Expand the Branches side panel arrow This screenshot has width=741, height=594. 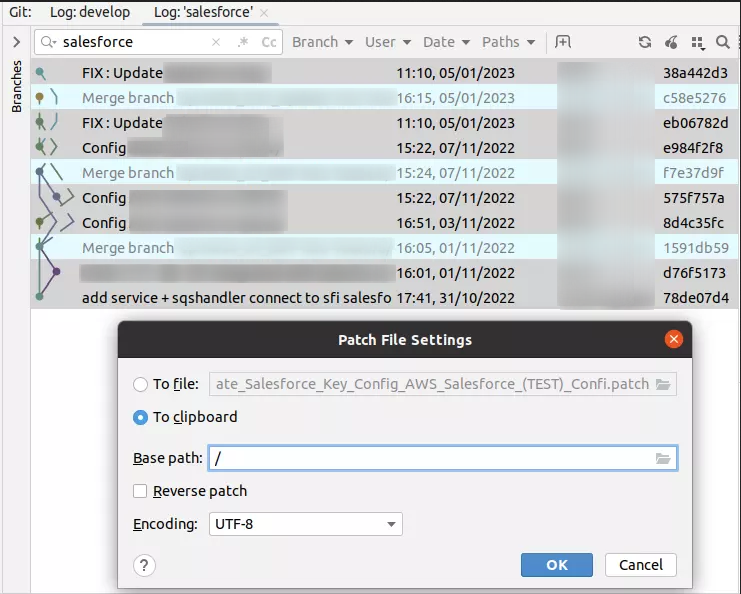coord(17,42)
